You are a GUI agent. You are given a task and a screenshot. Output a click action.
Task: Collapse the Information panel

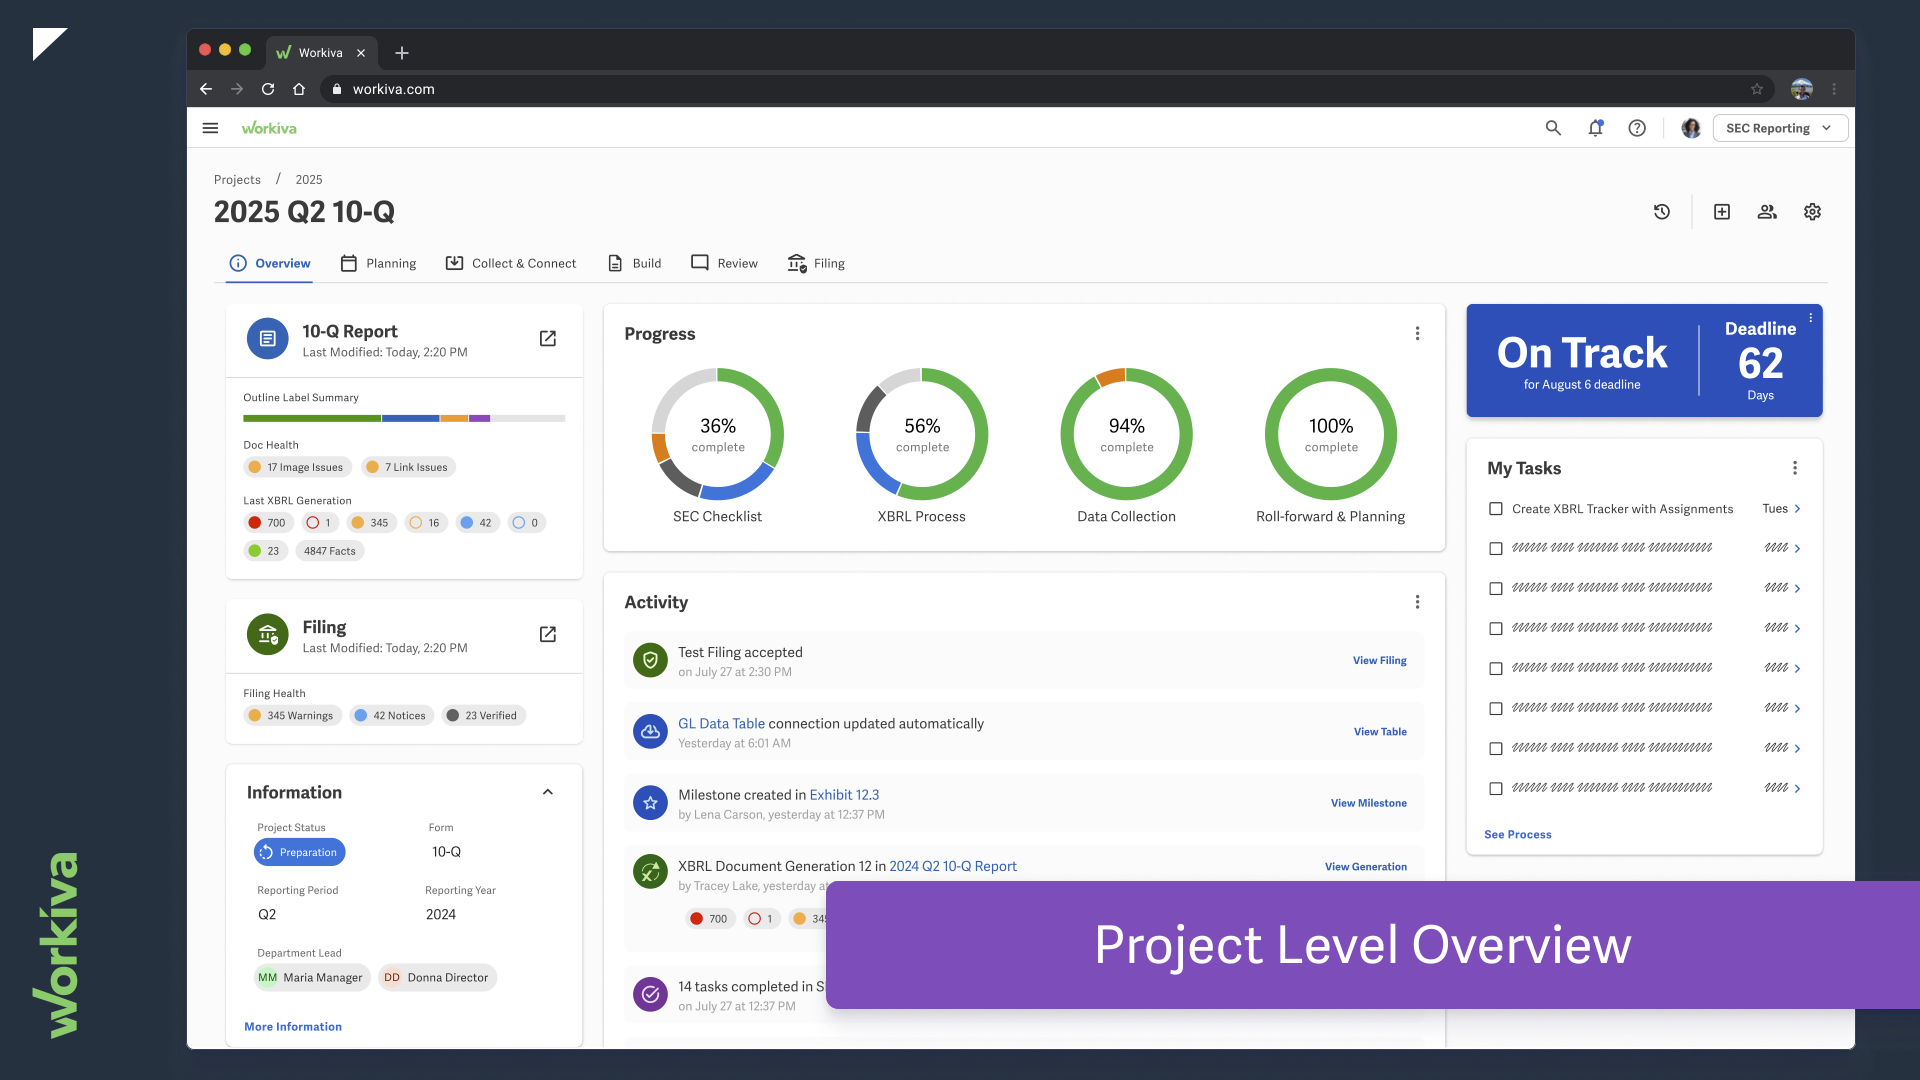548,792
